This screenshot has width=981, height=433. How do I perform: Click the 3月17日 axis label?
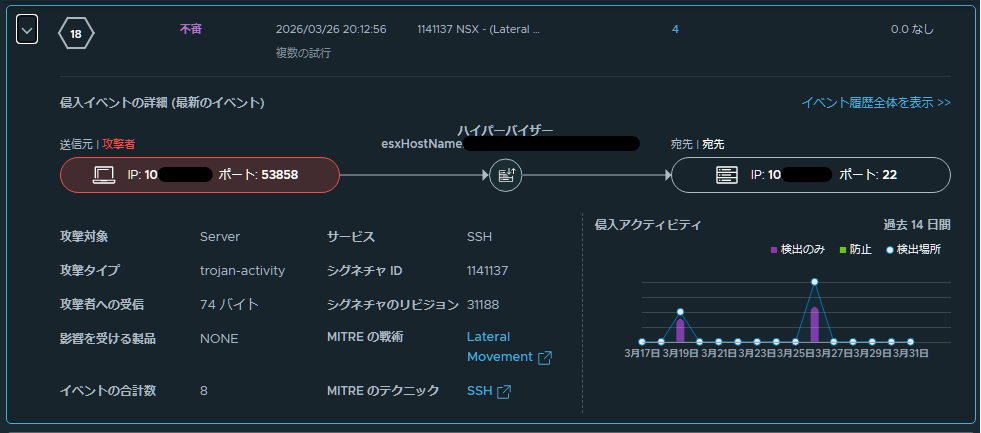click(642, 353)
